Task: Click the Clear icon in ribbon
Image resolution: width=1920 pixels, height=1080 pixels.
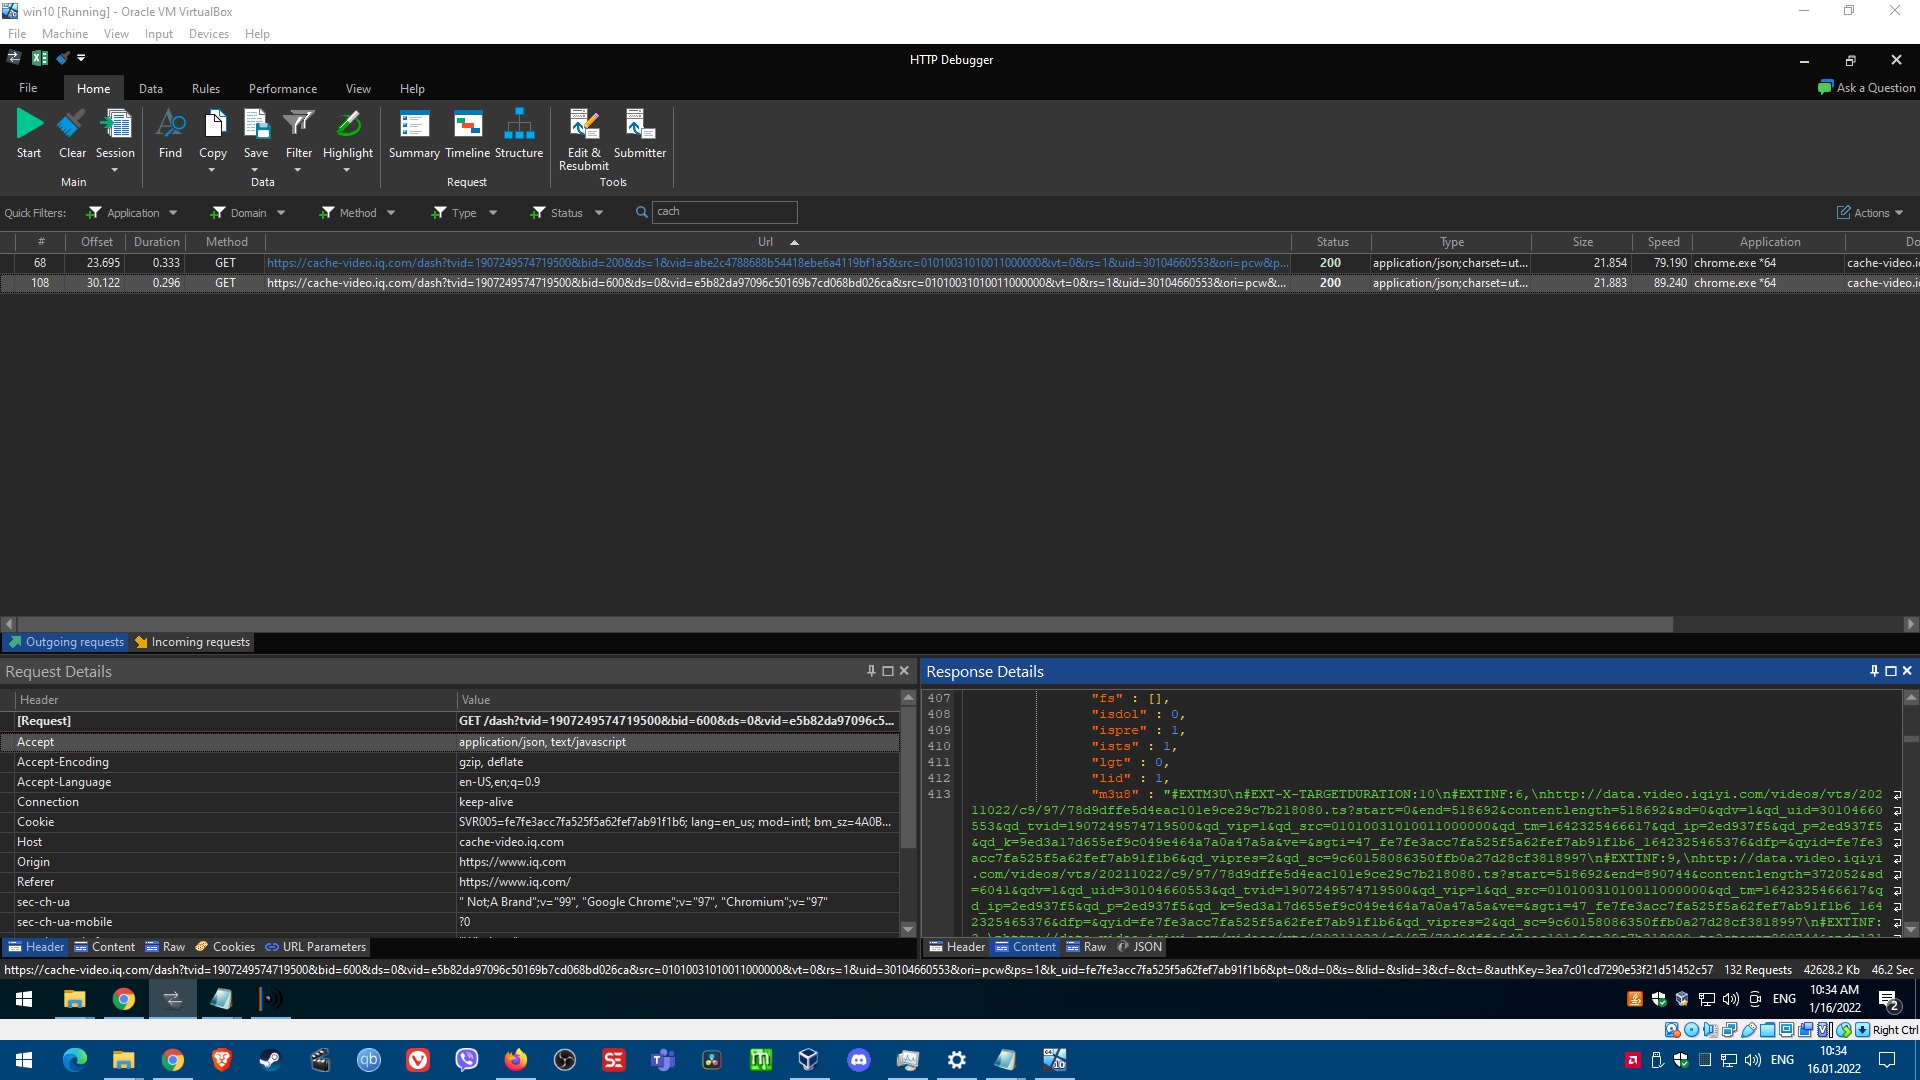Action: point(72,125)
